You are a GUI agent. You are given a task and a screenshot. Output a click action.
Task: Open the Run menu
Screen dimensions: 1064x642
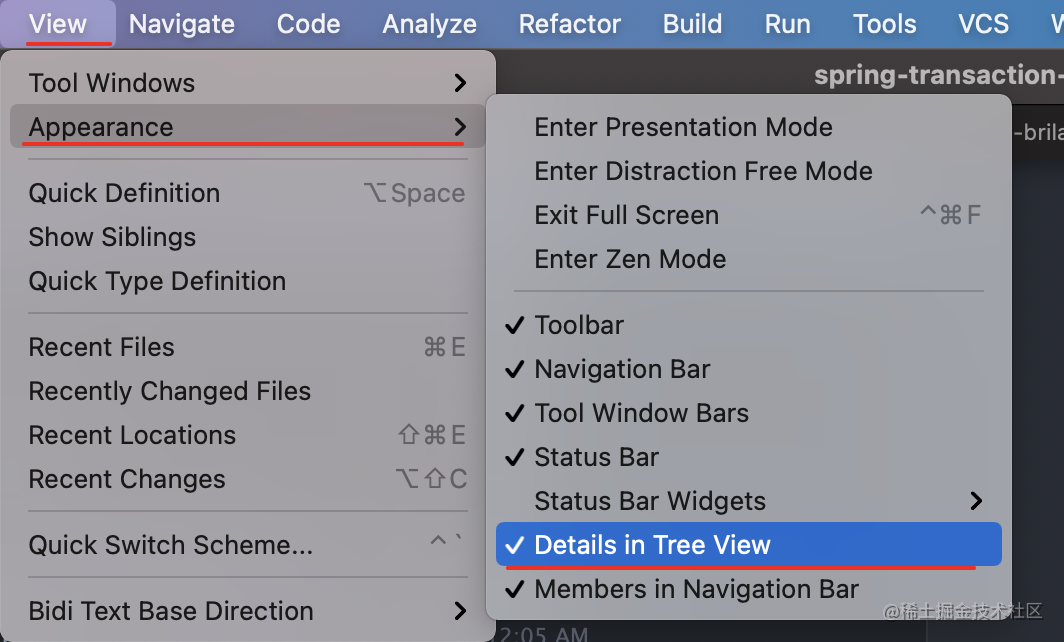pyautogui.click(x=788, y=24)
